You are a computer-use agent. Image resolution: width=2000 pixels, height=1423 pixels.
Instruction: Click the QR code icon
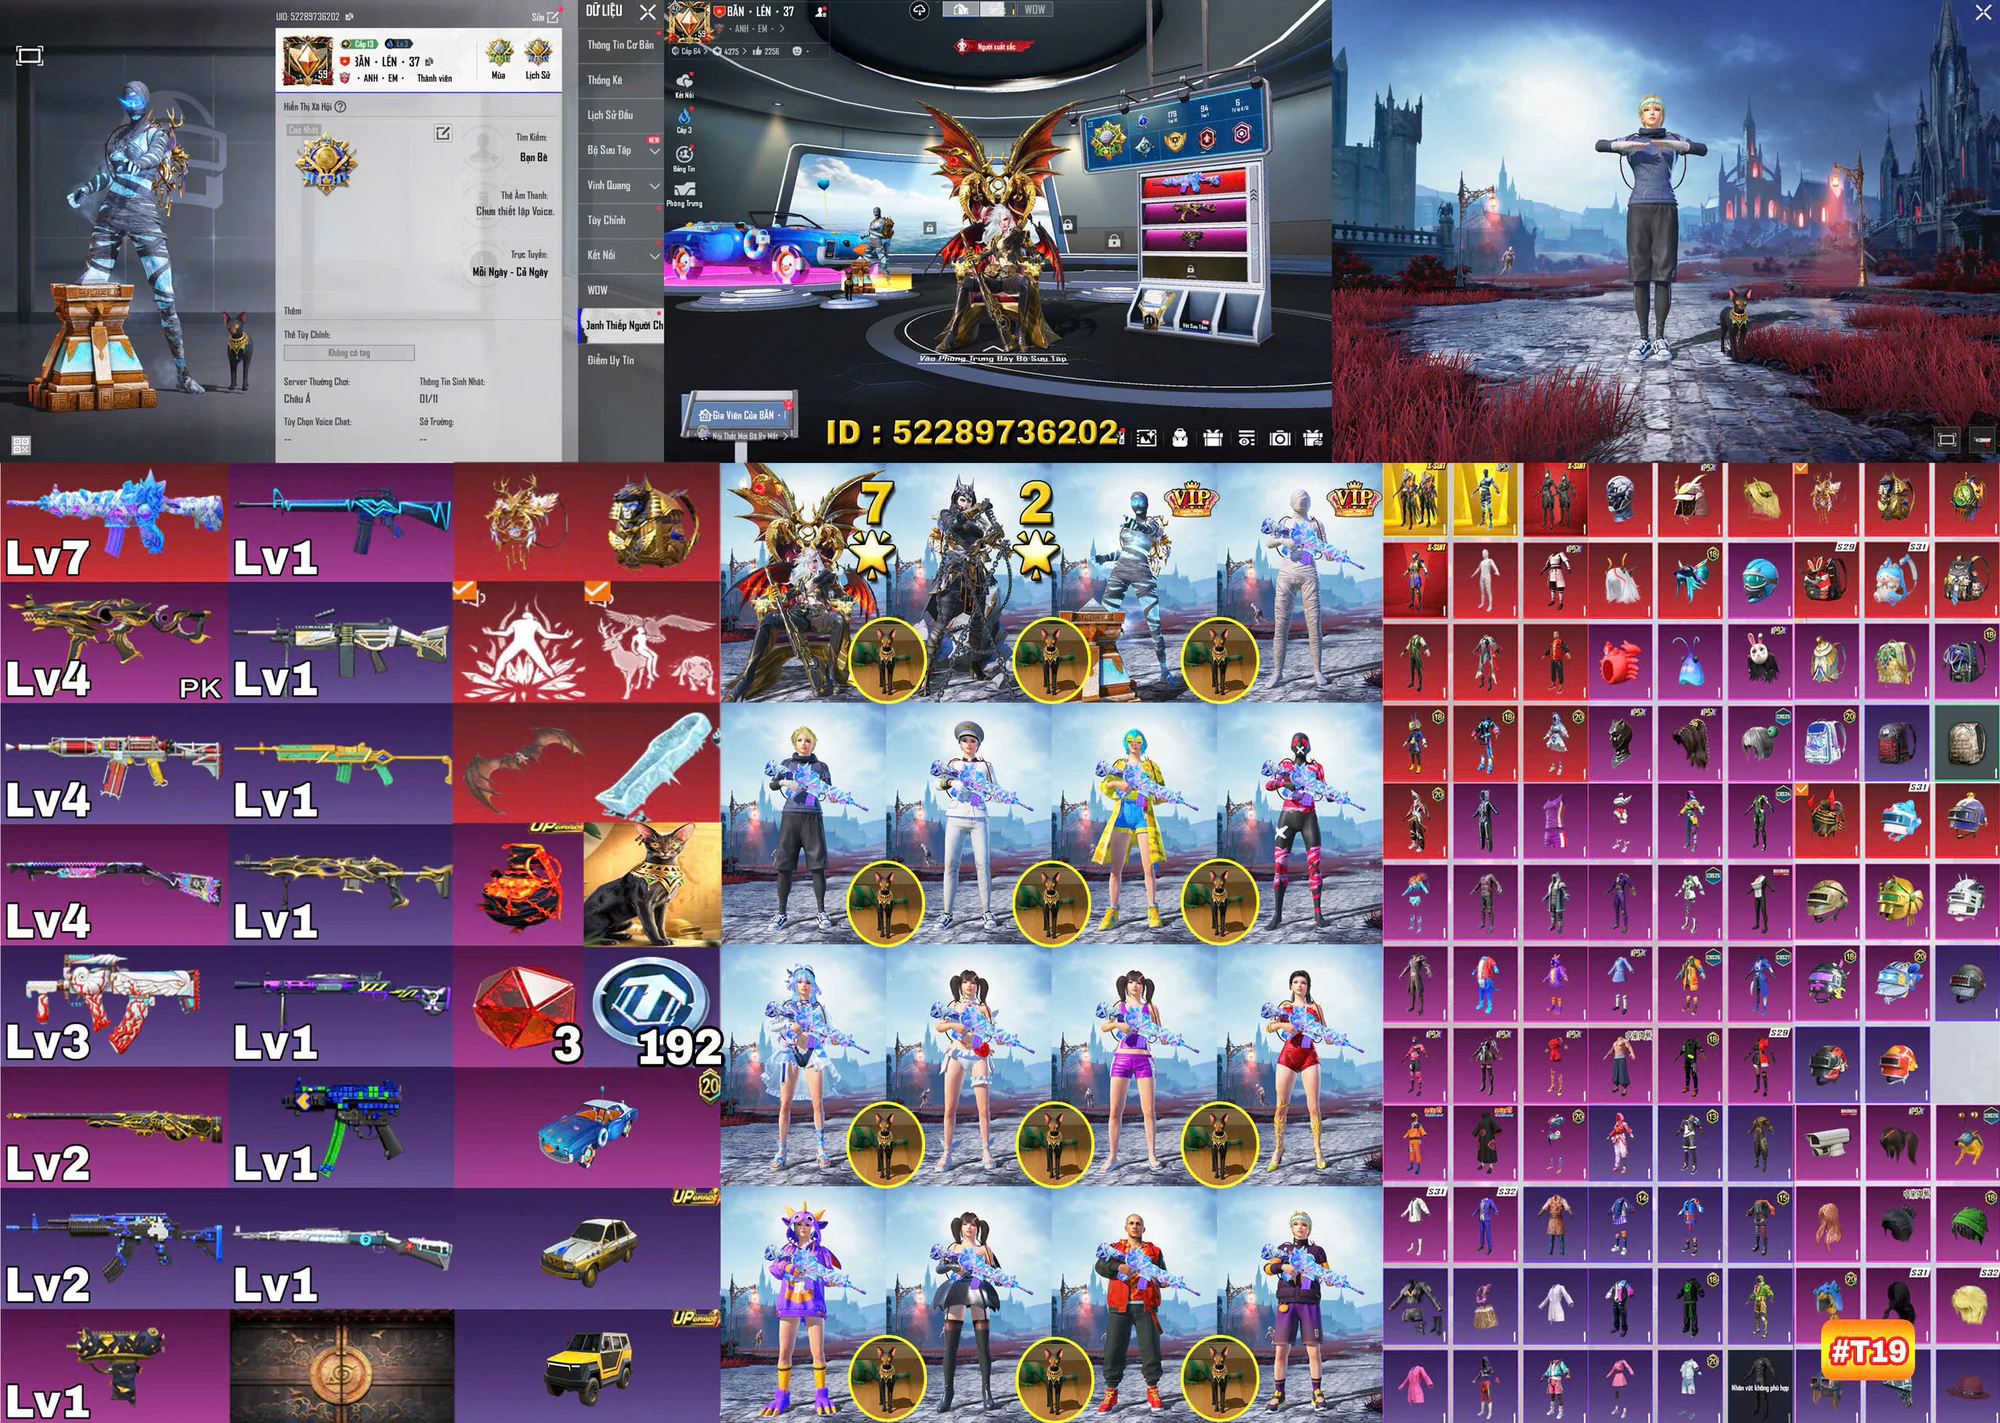[21, 445]
